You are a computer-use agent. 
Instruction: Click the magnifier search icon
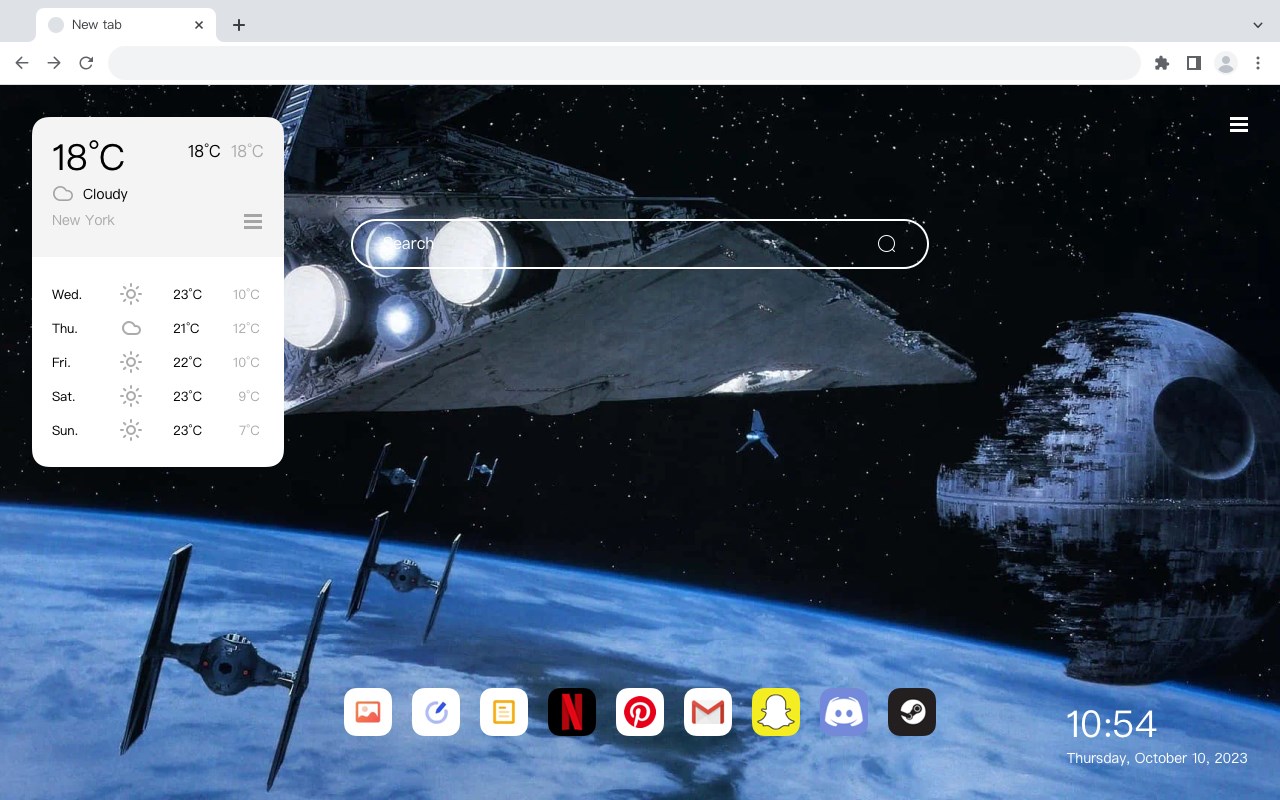[887, 244]
